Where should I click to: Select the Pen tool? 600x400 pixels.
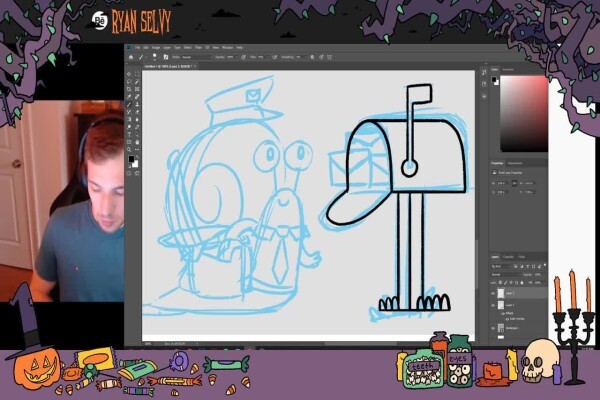point(137,127)
